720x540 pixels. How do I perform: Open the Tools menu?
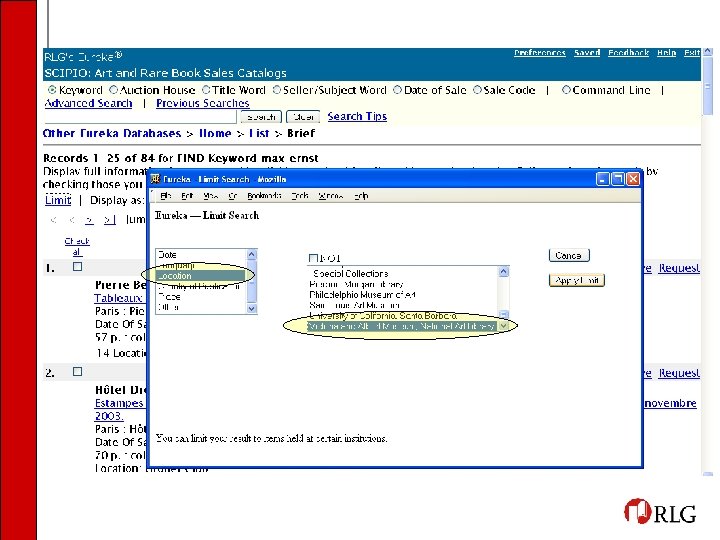coord(300,196)
